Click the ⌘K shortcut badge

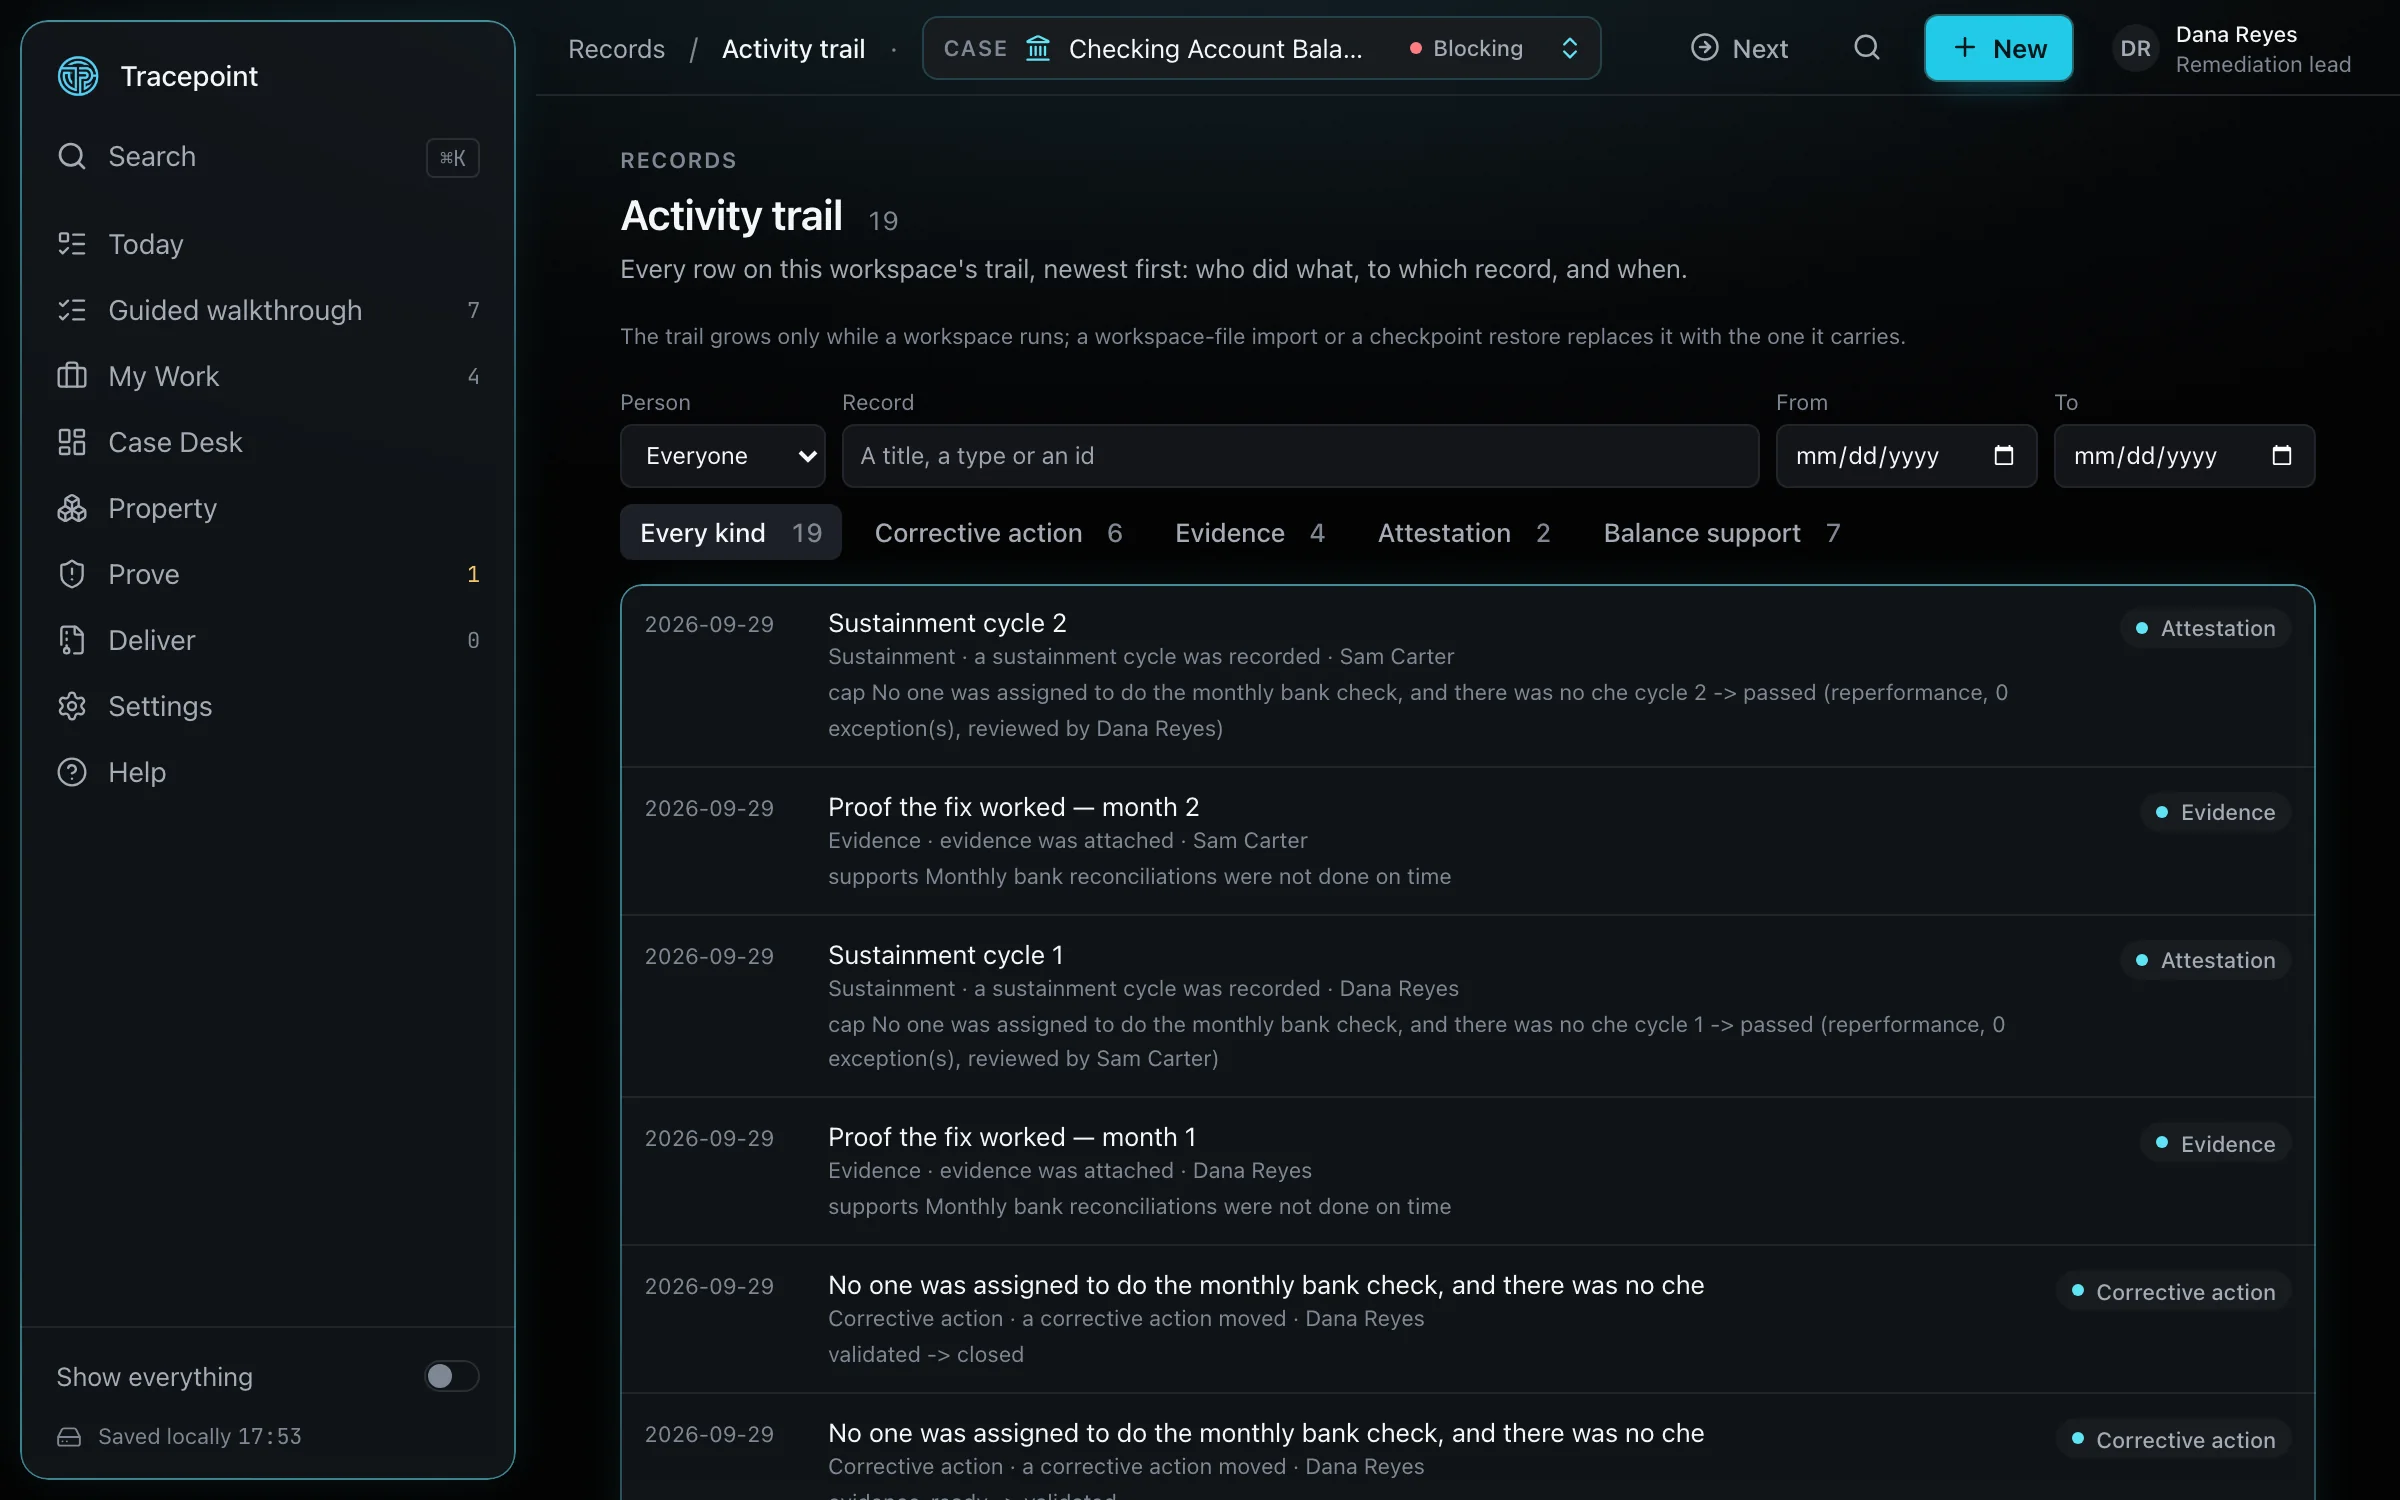click(x=453, y=158)
